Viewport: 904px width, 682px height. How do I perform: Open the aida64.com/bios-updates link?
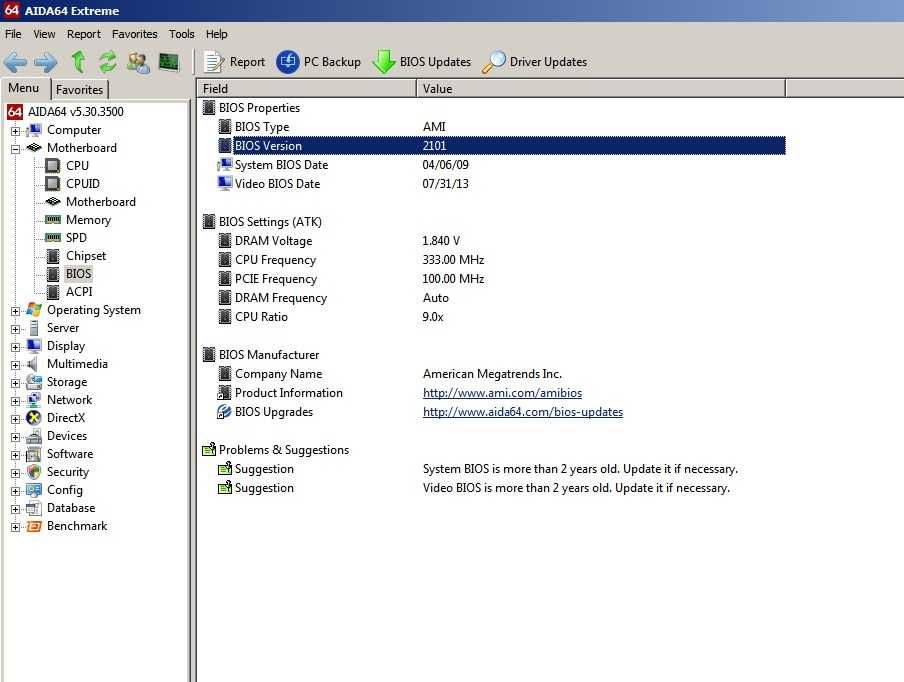tap(523, 412)
